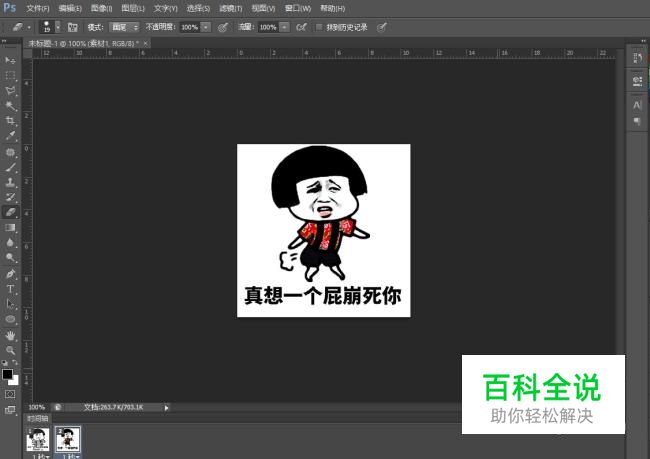650x459 pixels.
Task: Select the Polygonal Lasso tool
Action: pos(10,90)
